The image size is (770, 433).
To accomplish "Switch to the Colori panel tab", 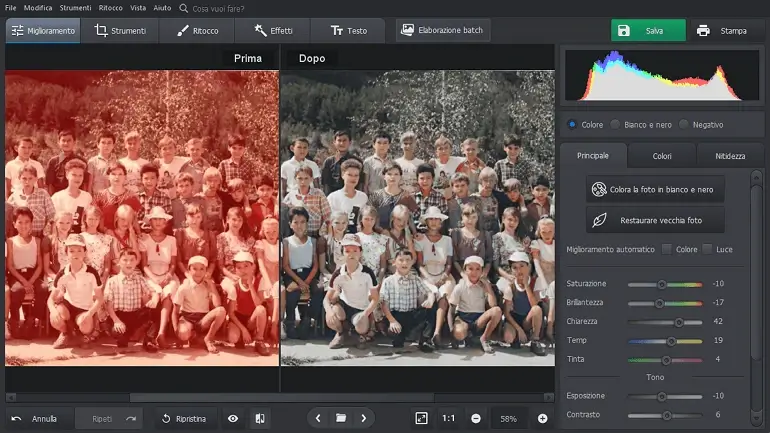I will click(661, 156).
